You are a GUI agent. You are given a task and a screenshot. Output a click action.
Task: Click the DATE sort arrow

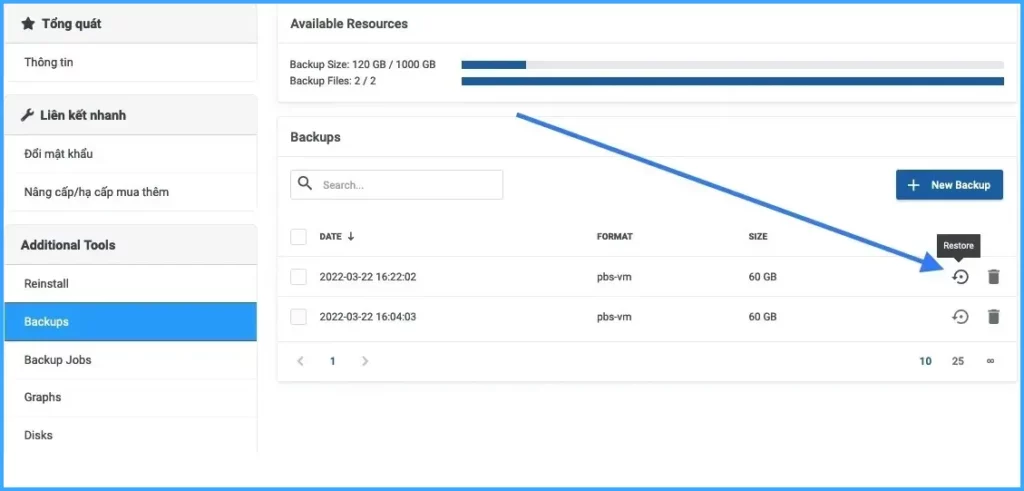tap(351, 236)
